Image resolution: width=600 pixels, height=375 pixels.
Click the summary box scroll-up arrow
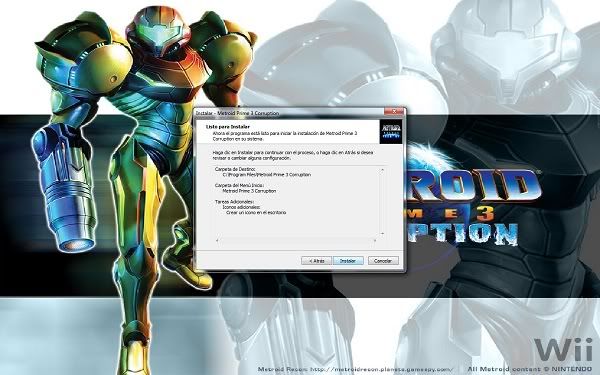click(382, 170)
